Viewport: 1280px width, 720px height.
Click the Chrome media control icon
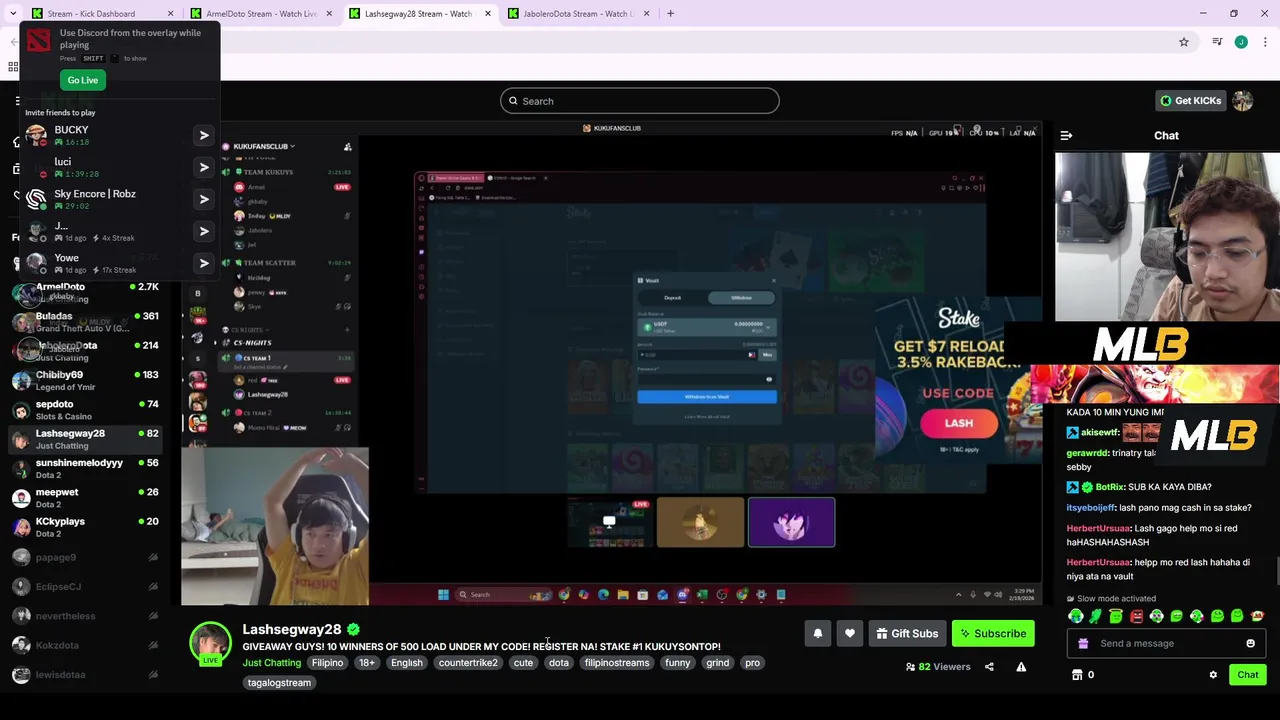[x=1217, y=42]
